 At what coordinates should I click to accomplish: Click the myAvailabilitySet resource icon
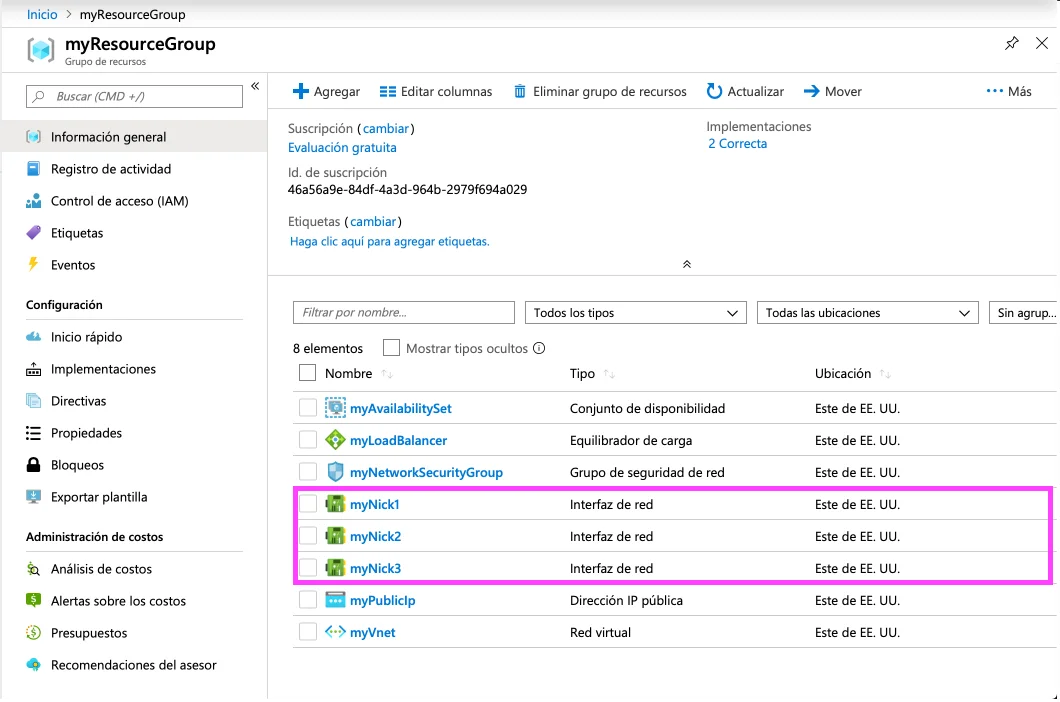point(335,408)
